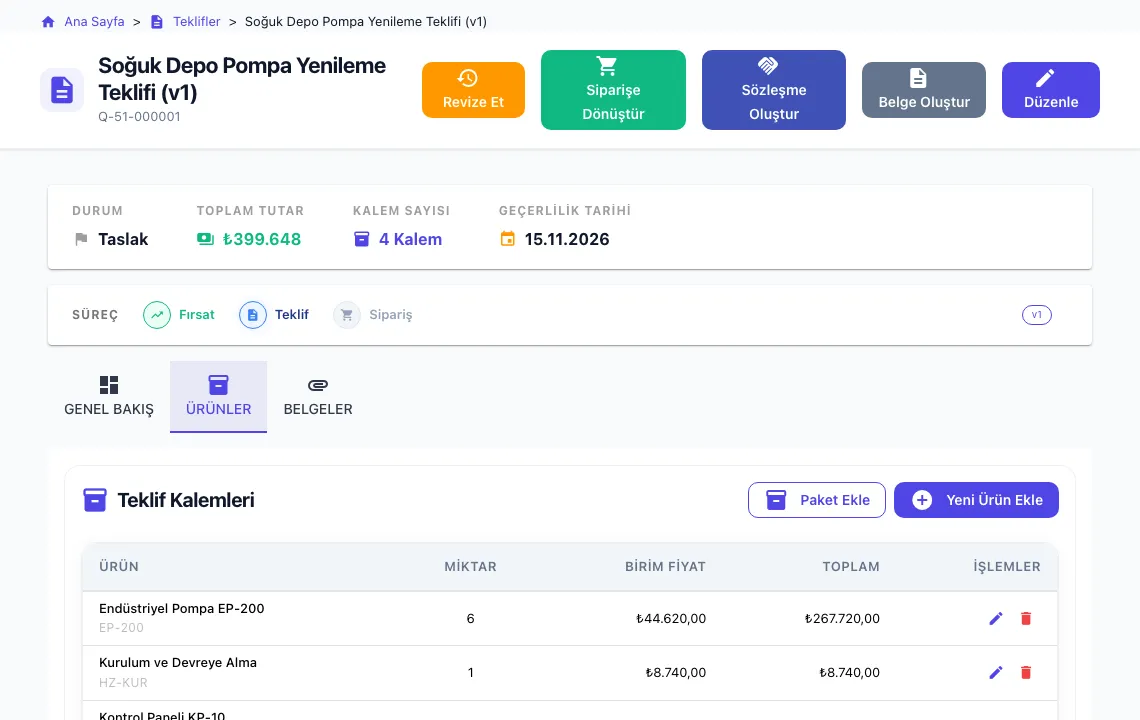Delete the Endüstriyel Pompa EP-200 row
1140x720 pixels.
(1026, 618)
